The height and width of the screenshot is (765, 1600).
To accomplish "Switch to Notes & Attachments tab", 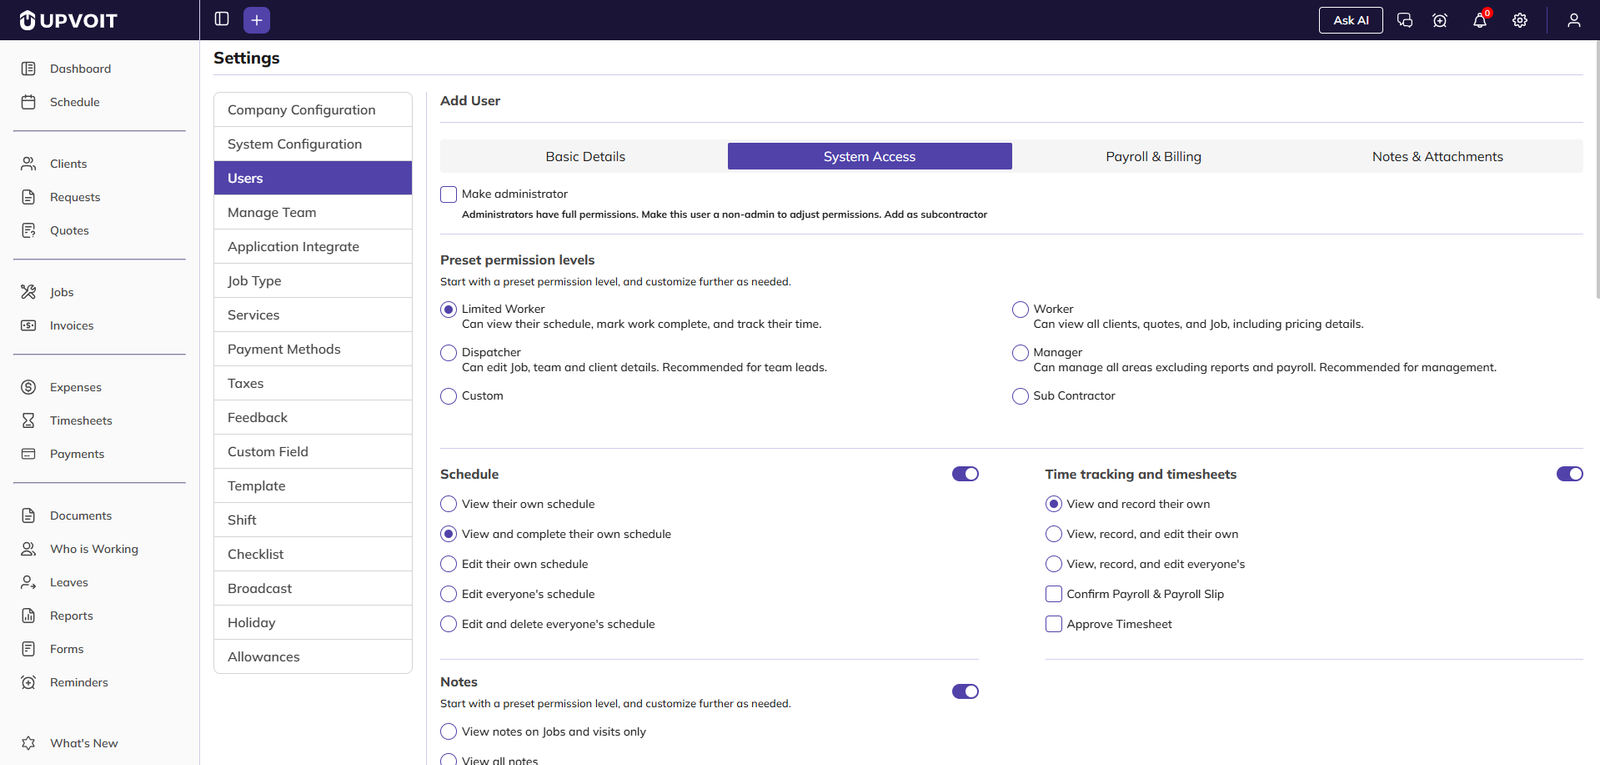I will pos(1438,156).
